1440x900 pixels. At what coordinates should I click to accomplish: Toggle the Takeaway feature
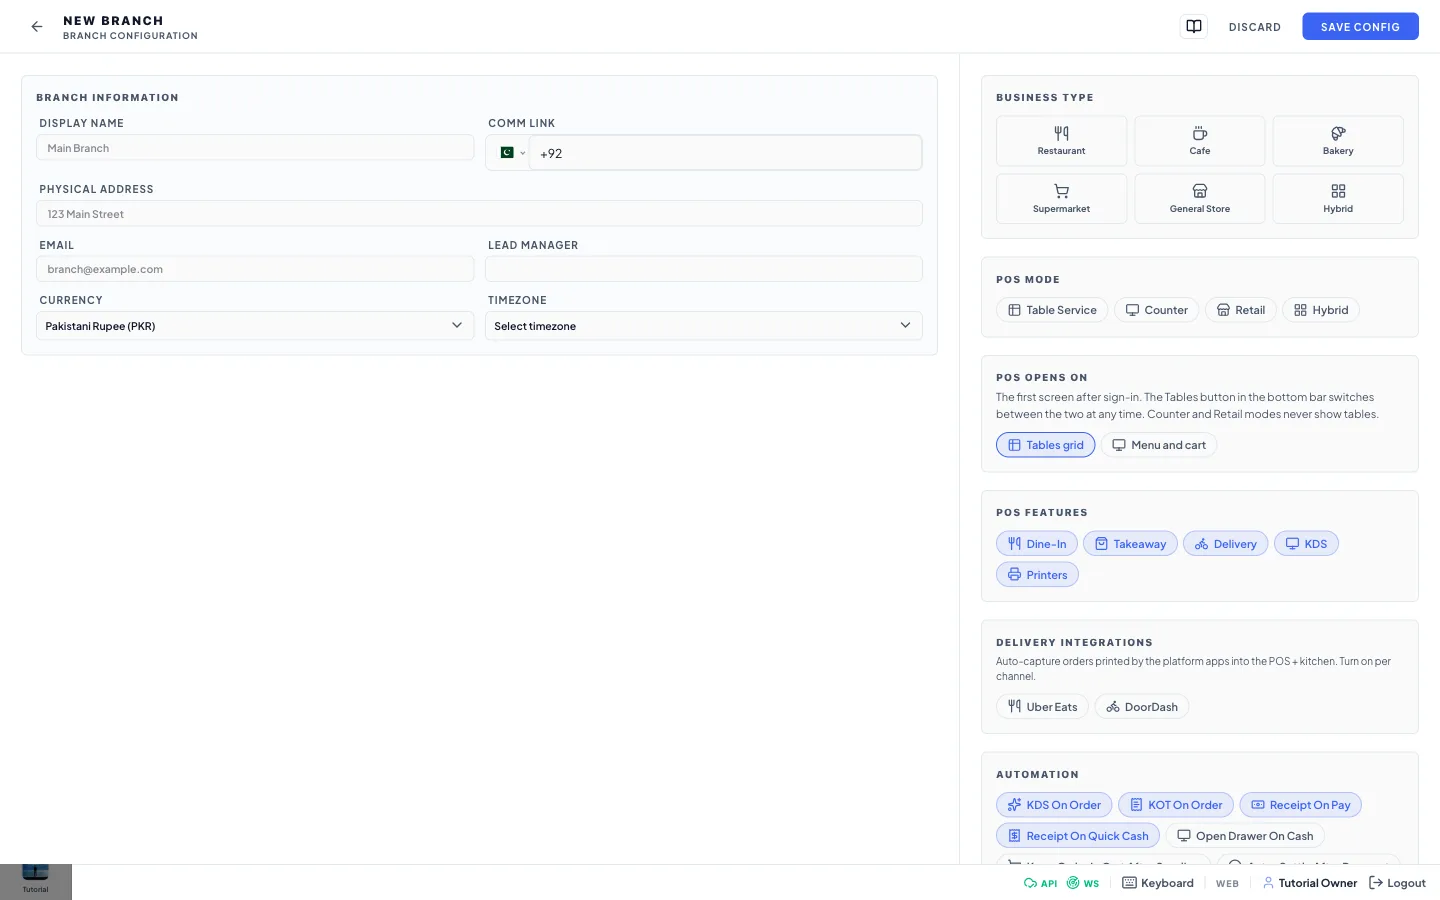[x=1130, y=544]
